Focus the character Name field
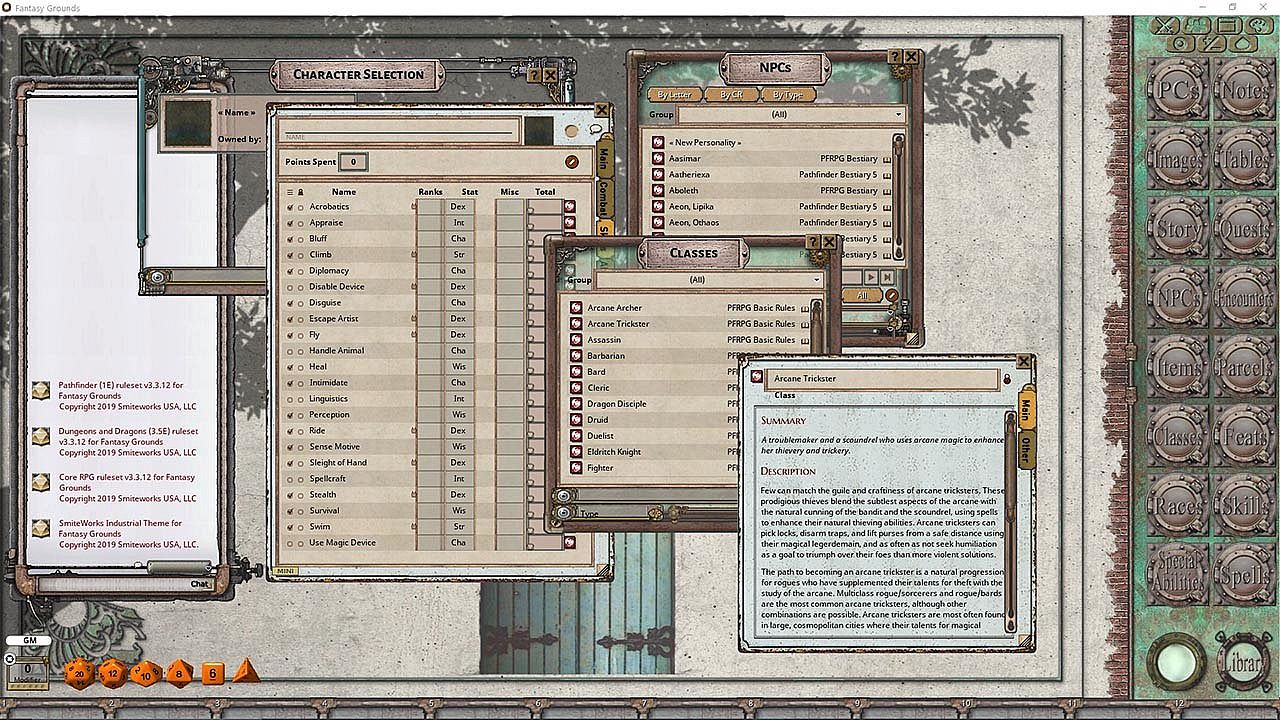1280x720 pixels. pyautogui.click(x=402, y=131)
